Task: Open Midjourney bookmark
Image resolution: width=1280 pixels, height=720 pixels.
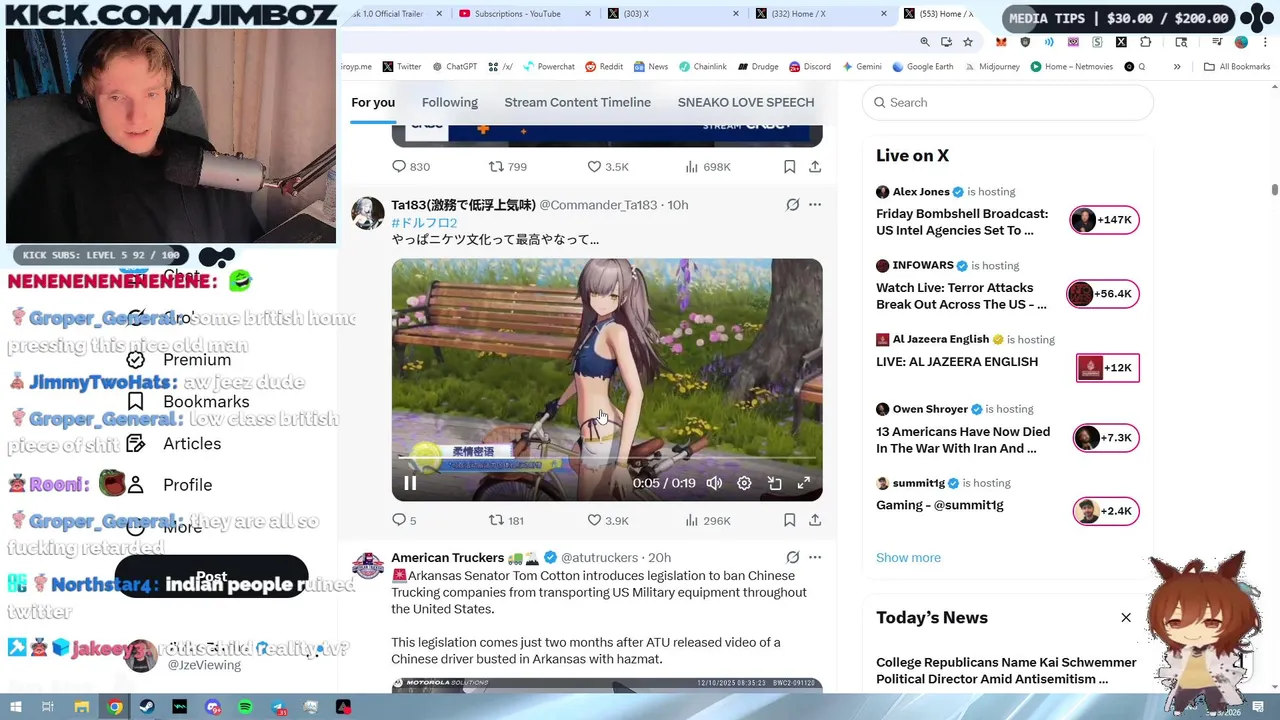Action: coord(992,67)
